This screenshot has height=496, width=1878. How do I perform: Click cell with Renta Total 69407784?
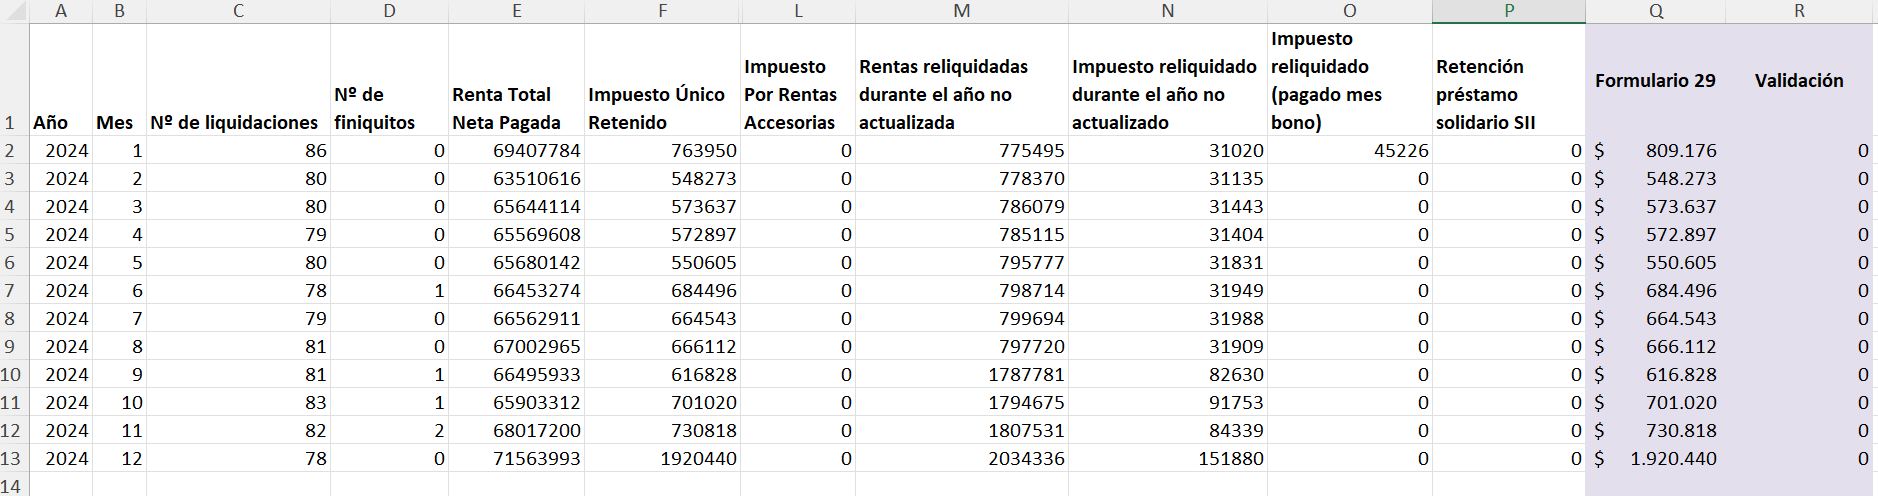pos(516,150)
